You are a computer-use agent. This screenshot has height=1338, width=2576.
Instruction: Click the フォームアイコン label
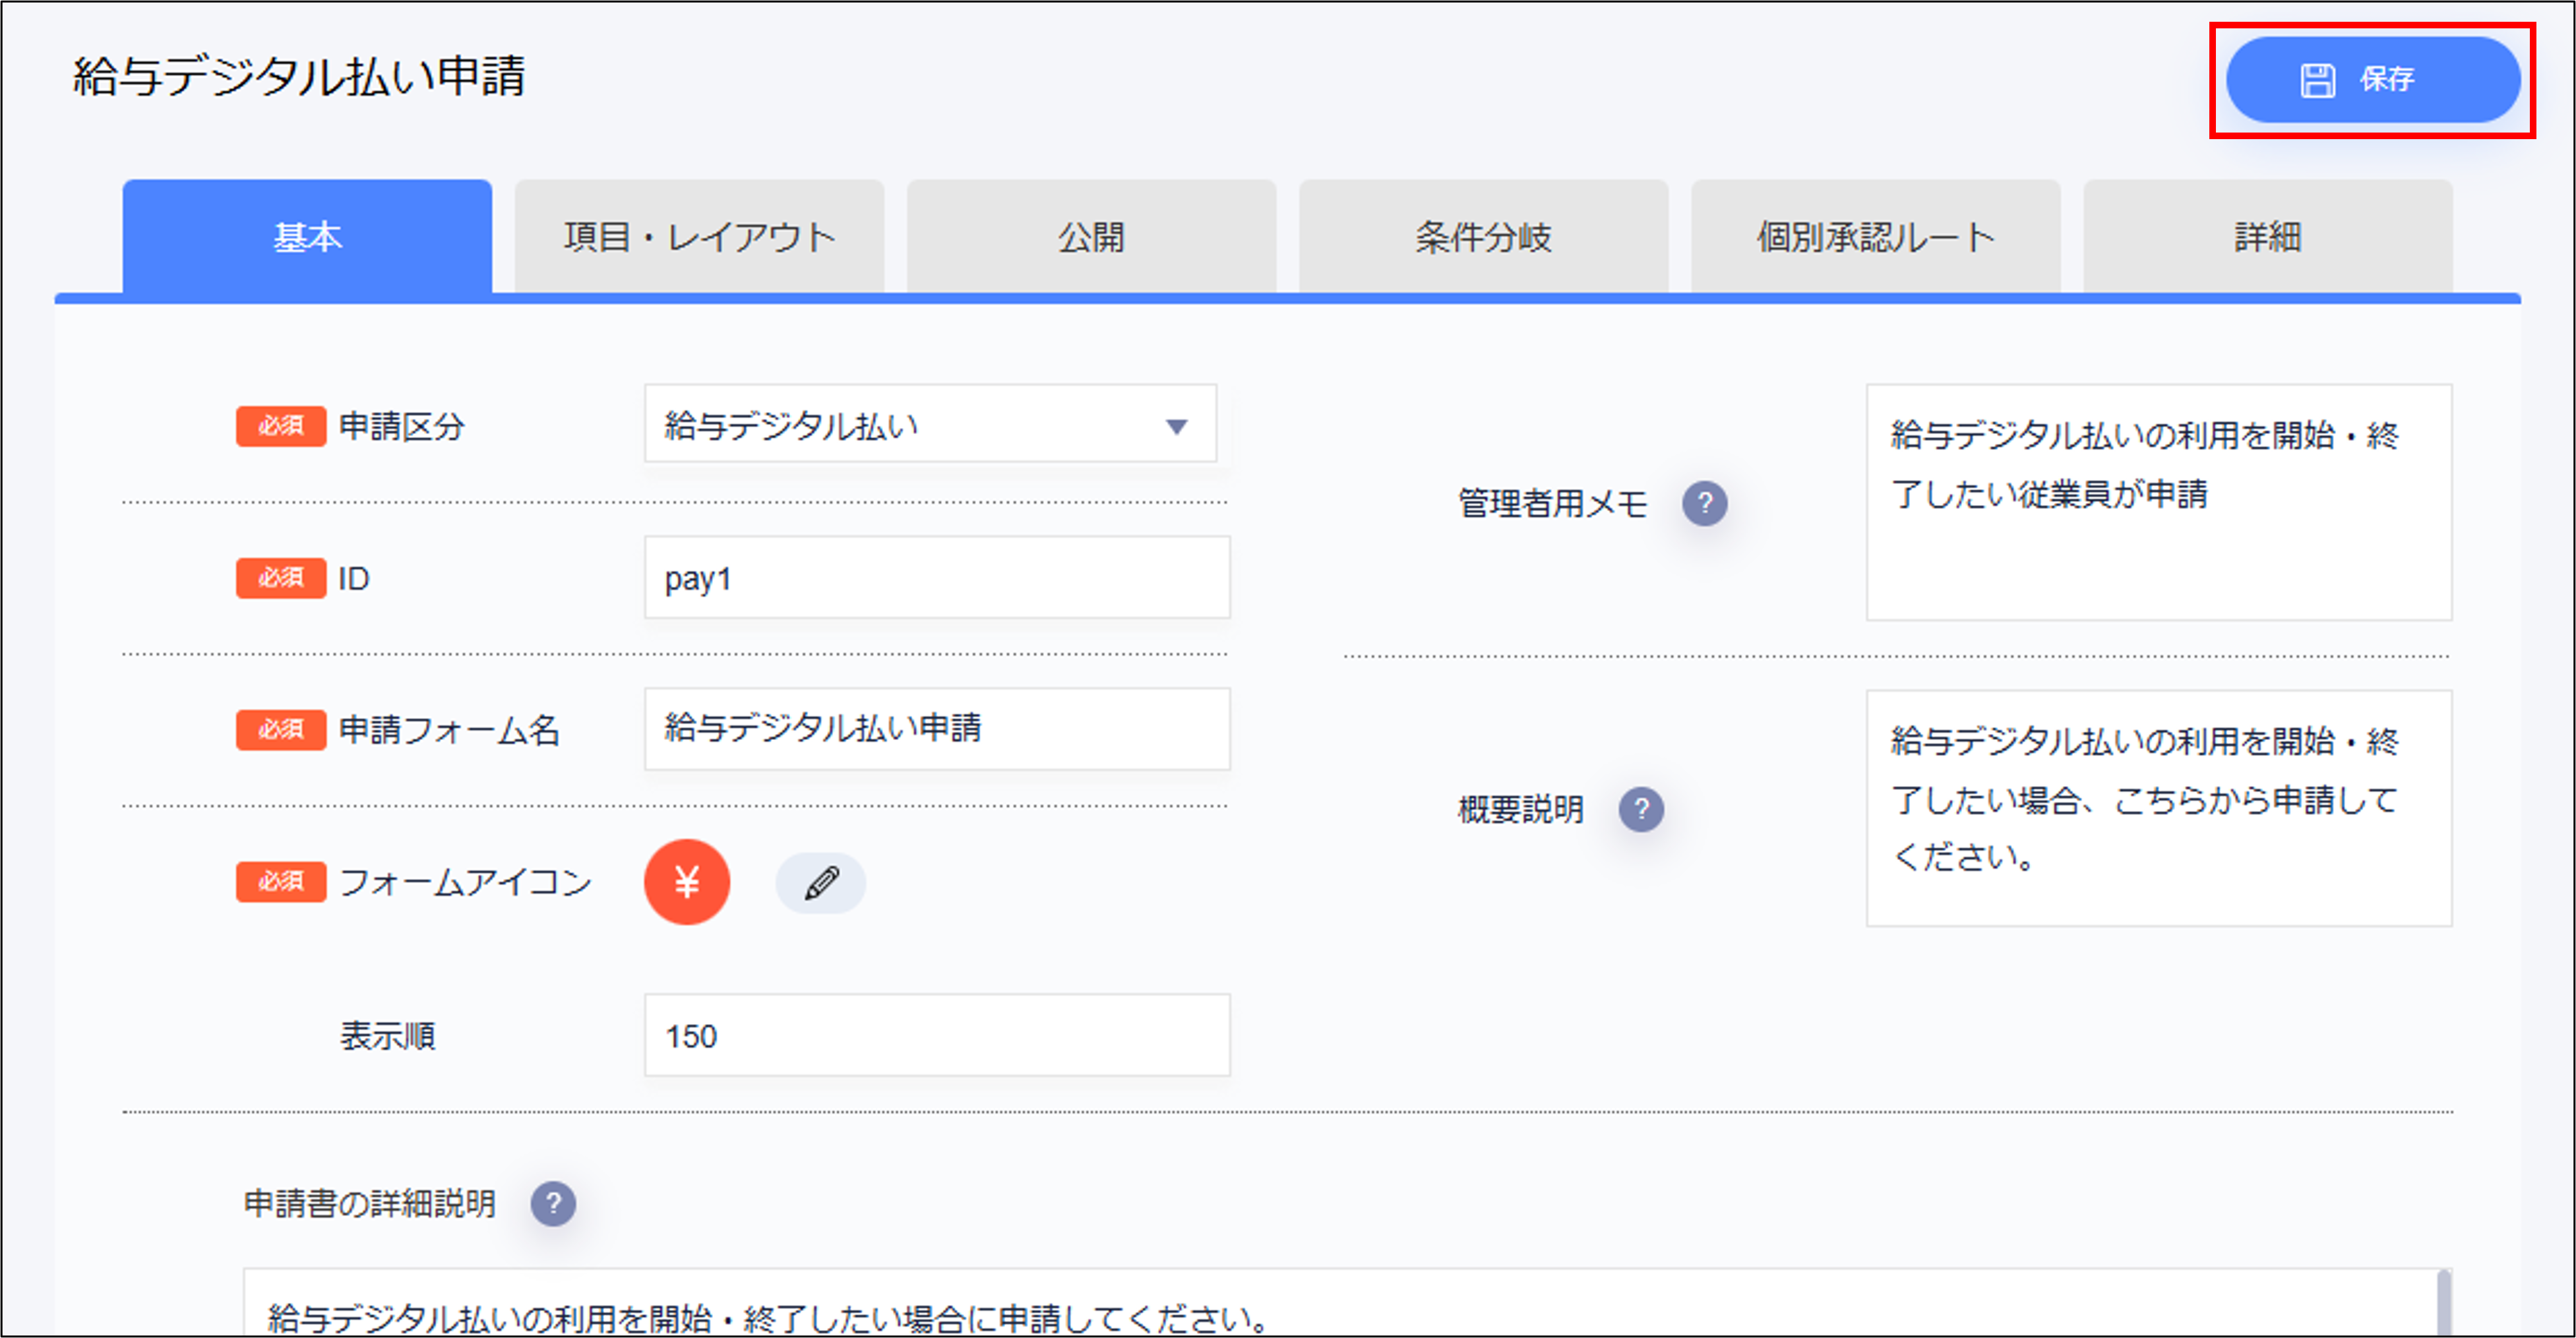coord(465,882)
